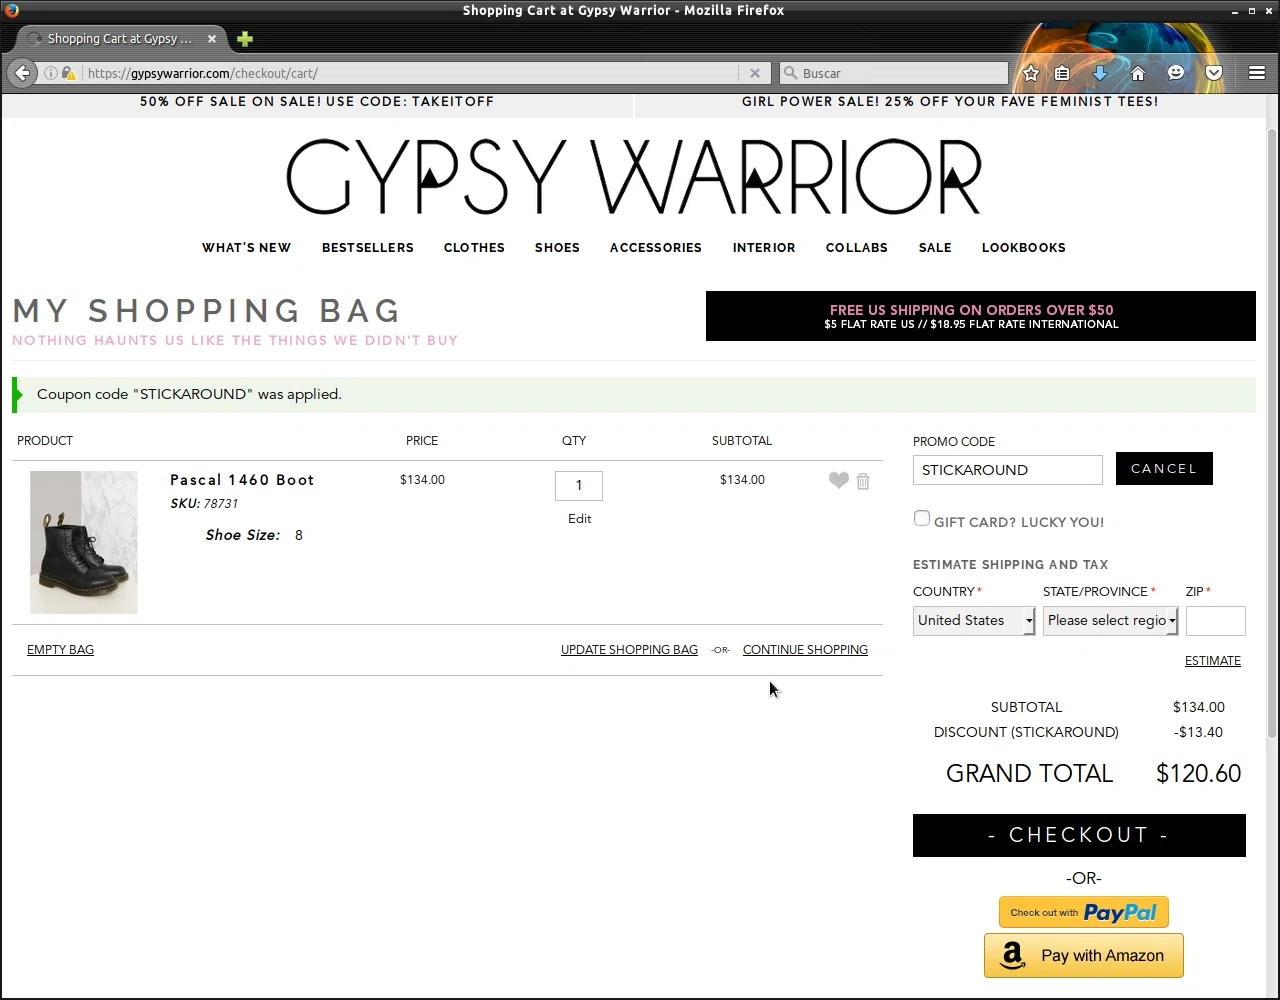
Task: Click the quantity input field
Action: 579,486
